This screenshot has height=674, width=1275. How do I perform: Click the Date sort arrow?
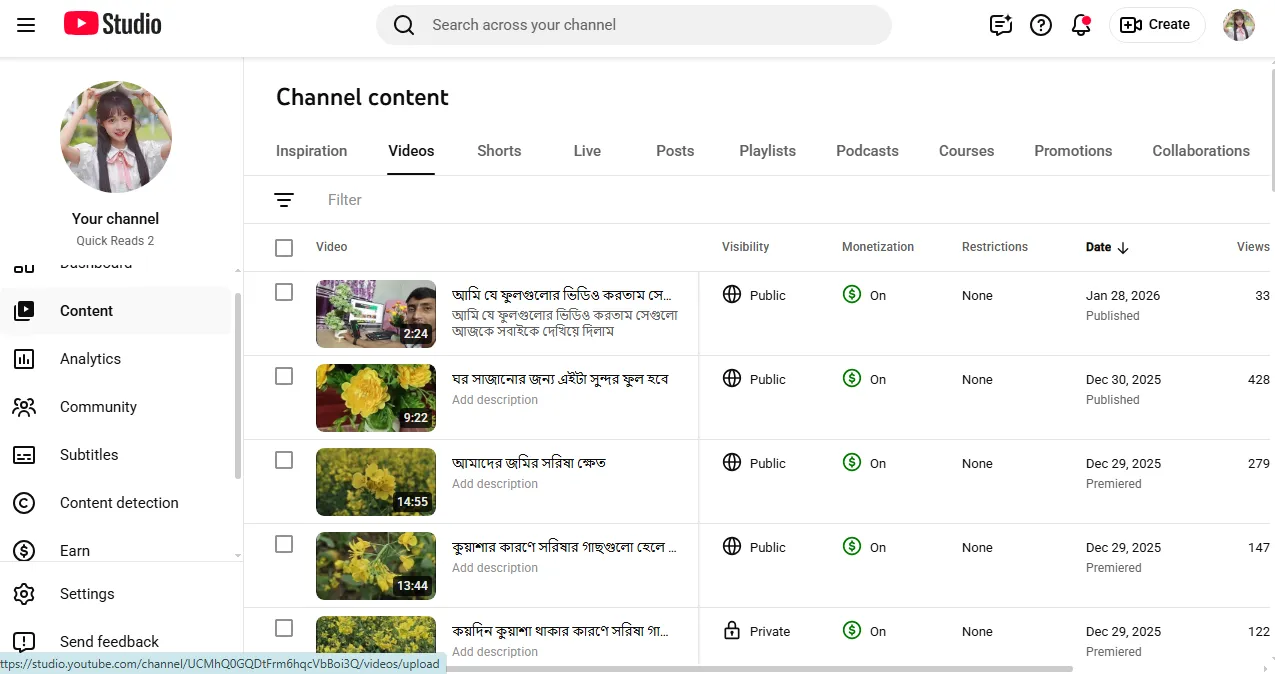pyautogui.click(x=1123, y=248)
